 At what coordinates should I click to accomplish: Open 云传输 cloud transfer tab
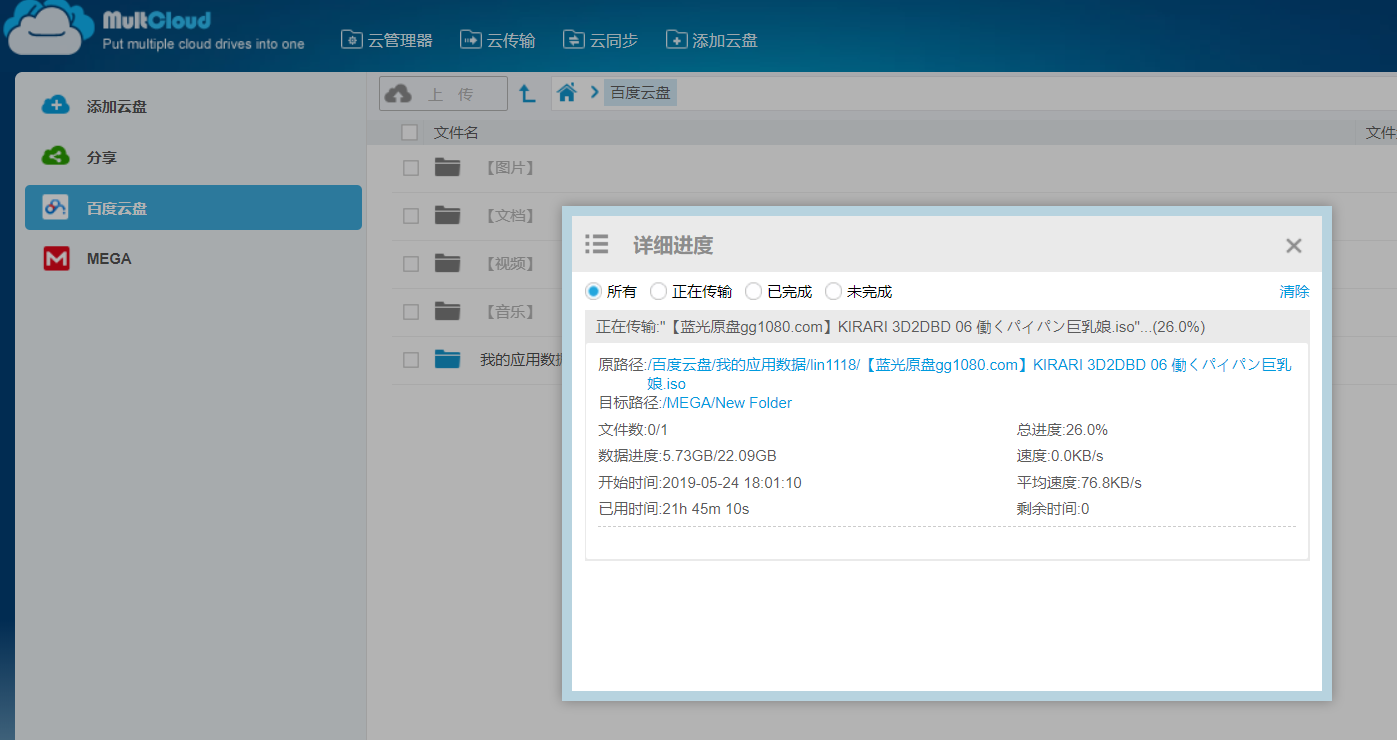[497, 40]
